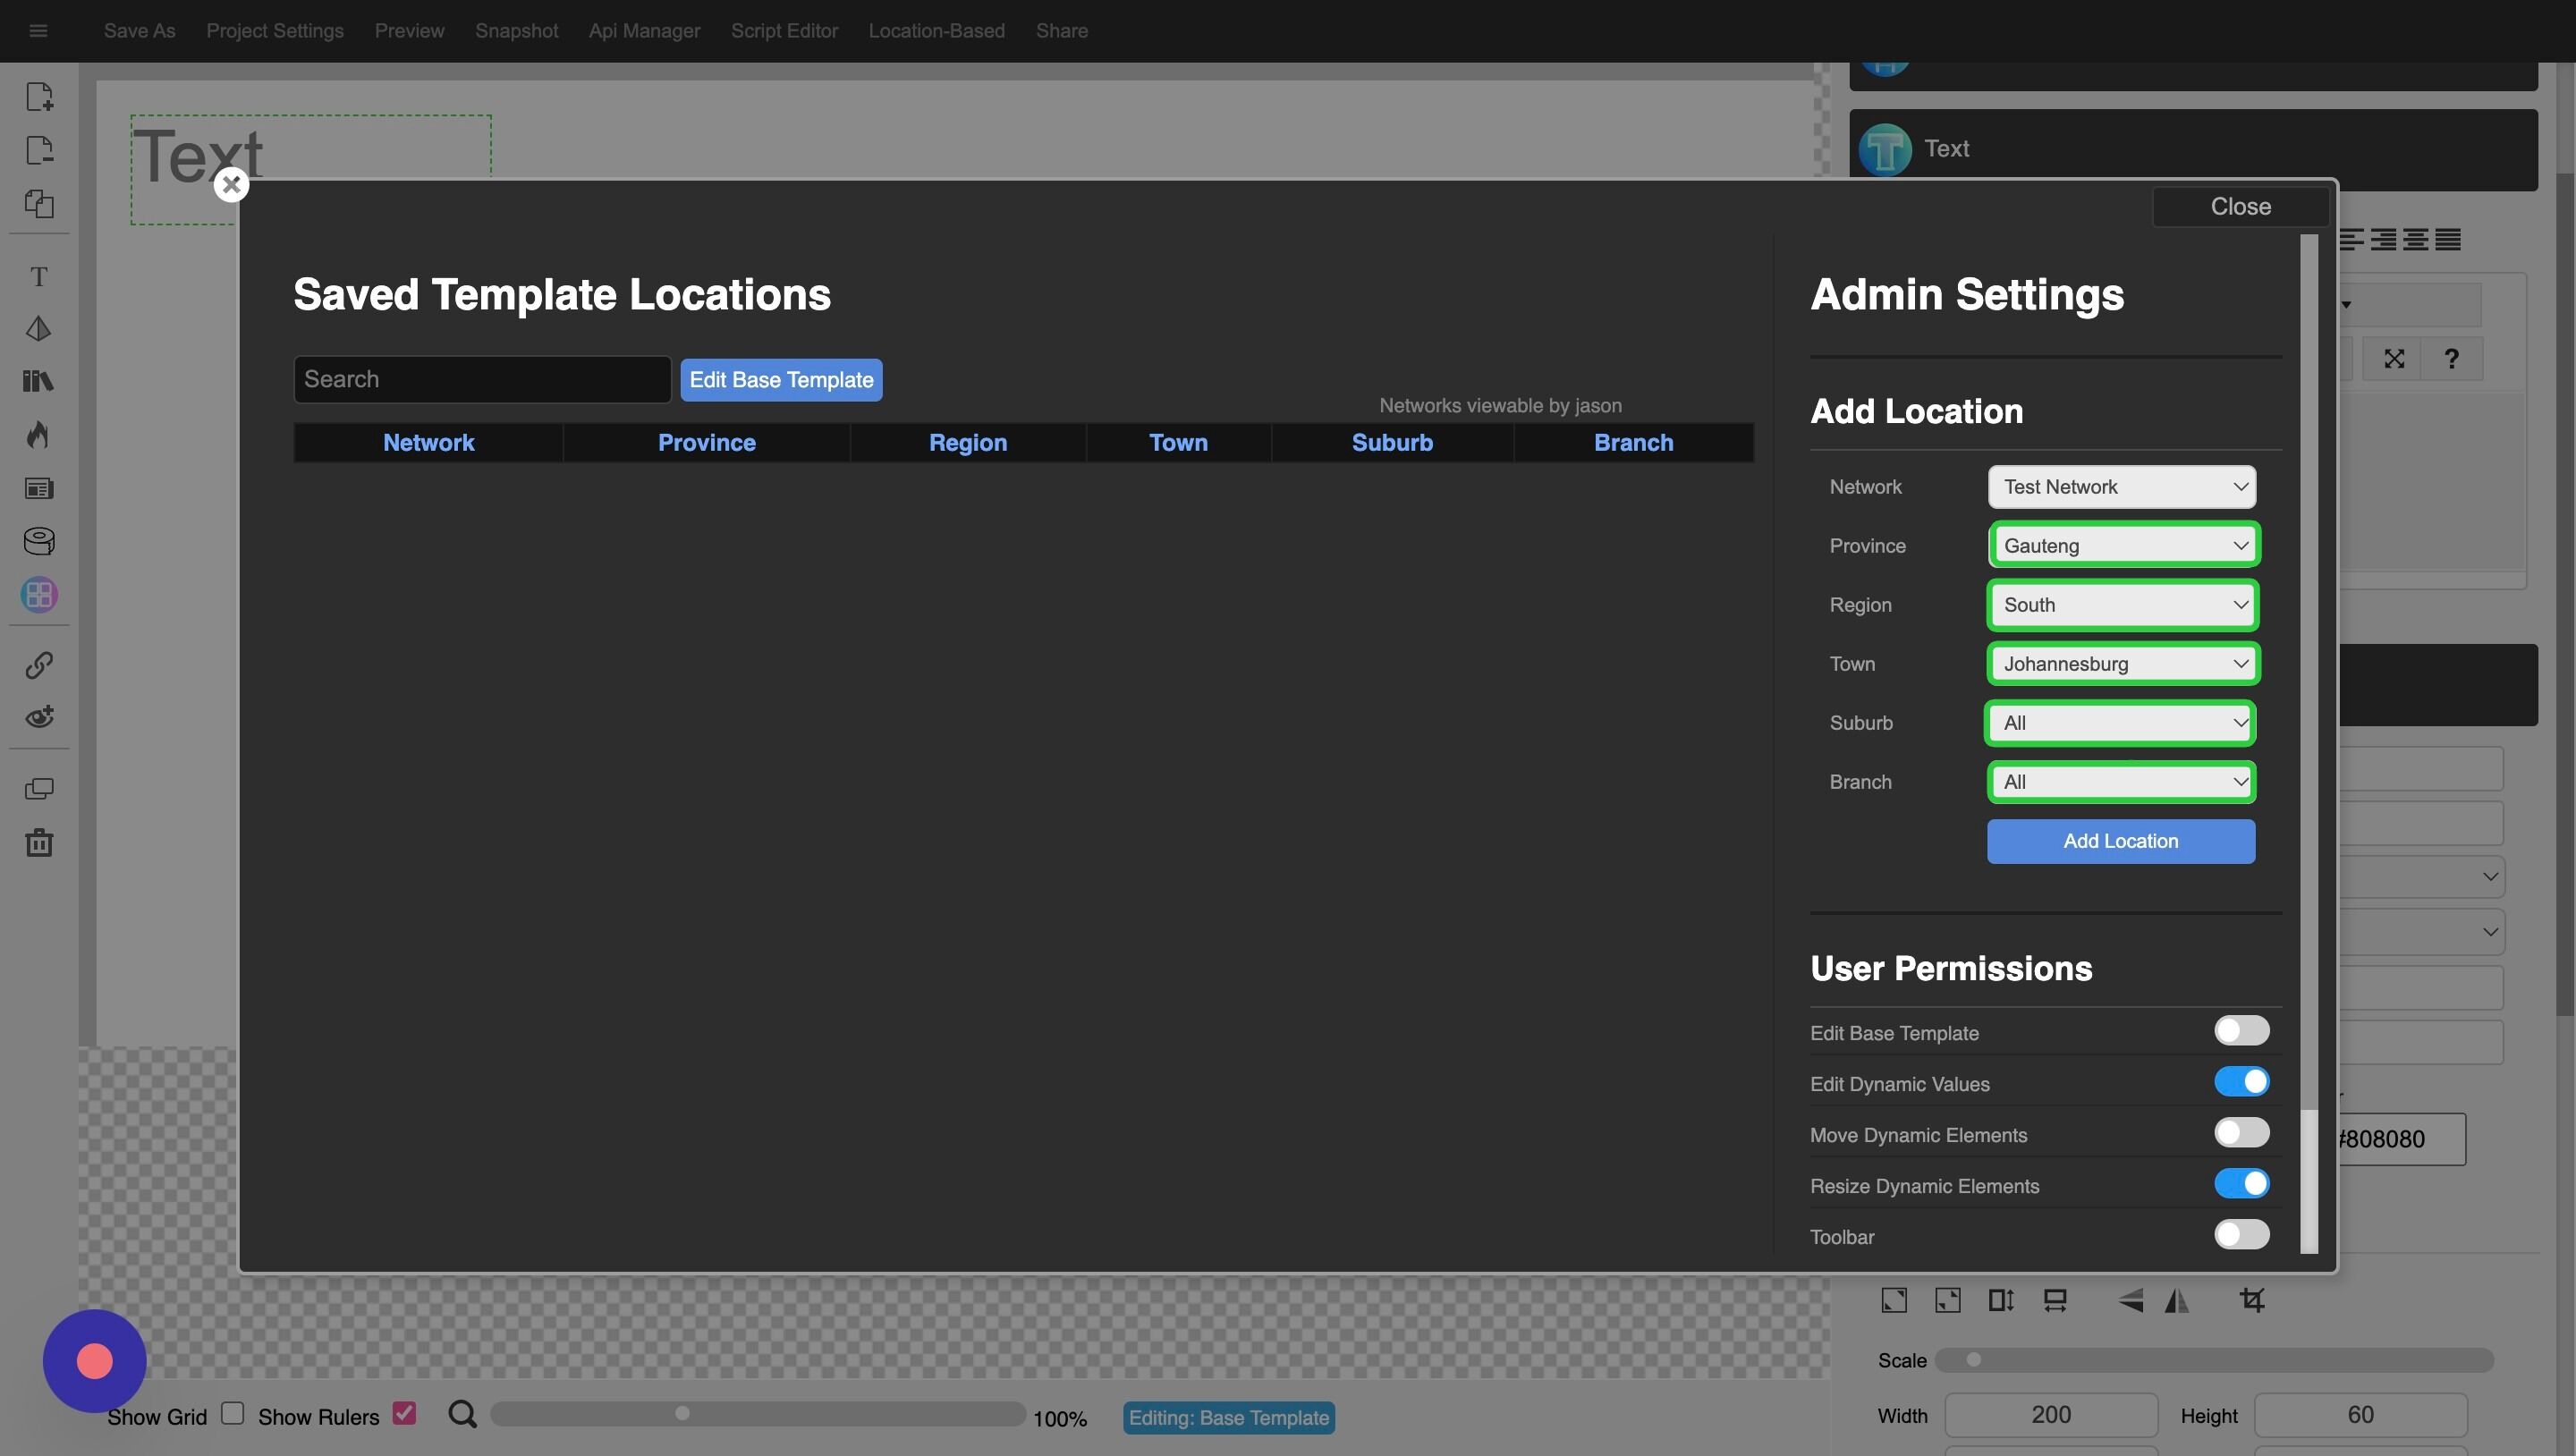2576x1456 pixels.
Task: Click the flip horizontal mirror icon
Action: 2177,1300
